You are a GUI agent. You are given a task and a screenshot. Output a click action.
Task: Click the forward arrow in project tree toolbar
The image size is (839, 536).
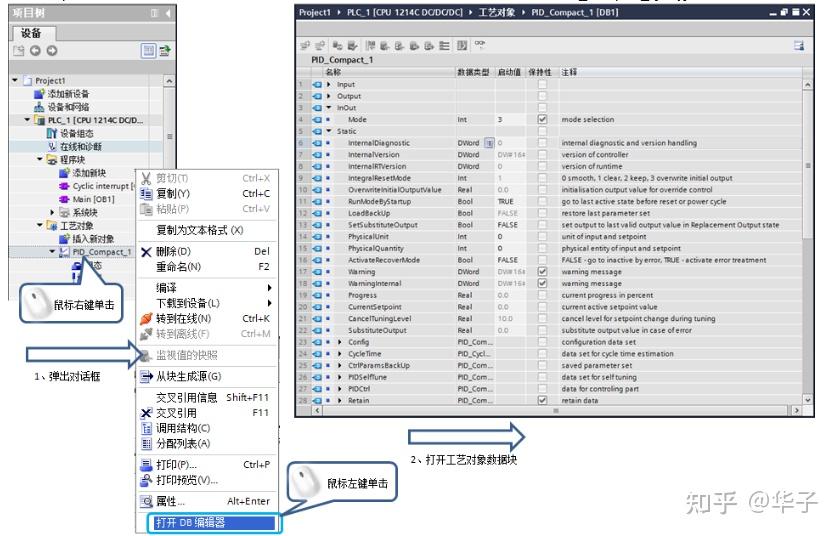click(52, 51)
